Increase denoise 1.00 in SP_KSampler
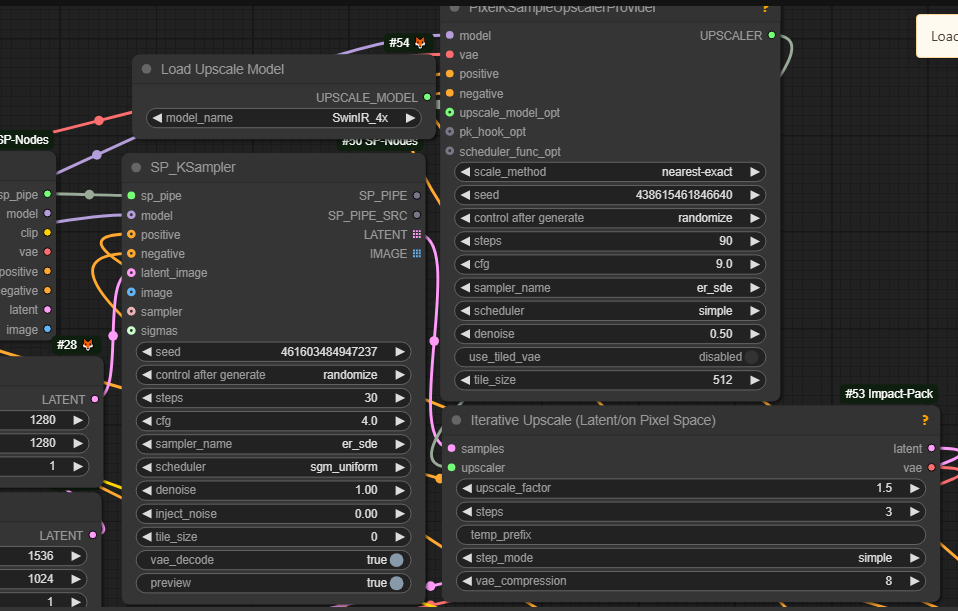 pyautogui.click(x=400, y=490)
